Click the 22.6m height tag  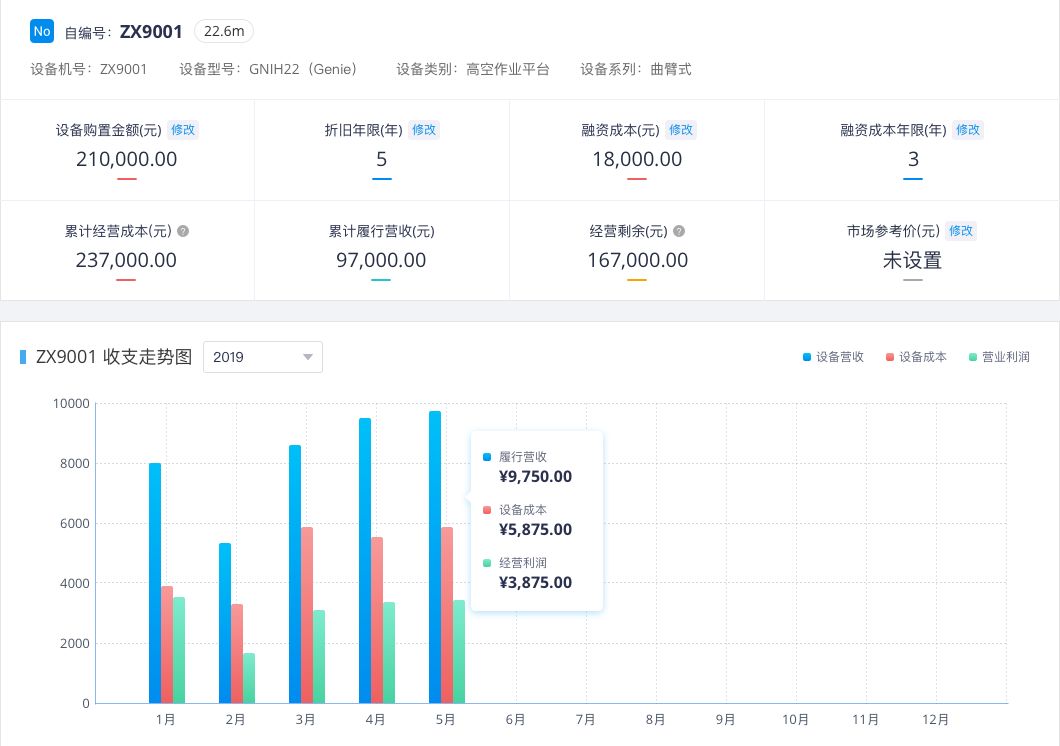pos(224,31)
